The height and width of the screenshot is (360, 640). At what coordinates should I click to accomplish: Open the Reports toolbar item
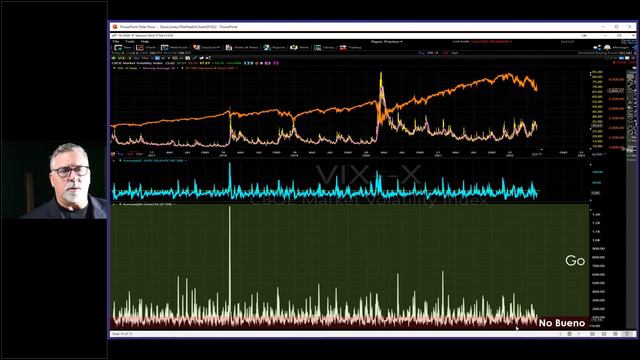[275, 48]
